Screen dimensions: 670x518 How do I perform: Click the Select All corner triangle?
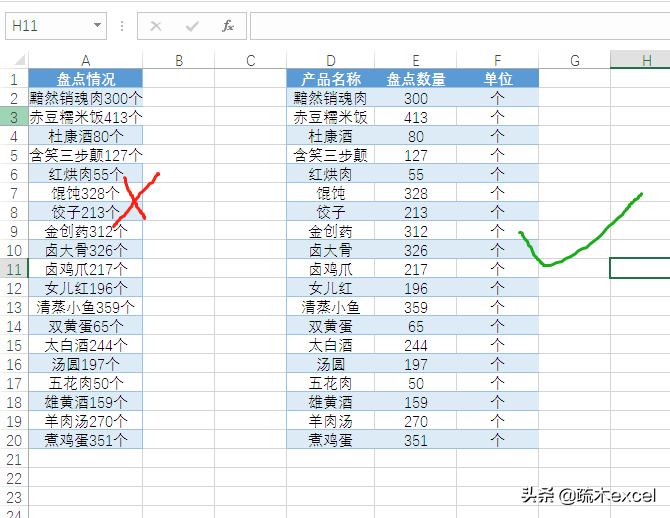[19, 60]
